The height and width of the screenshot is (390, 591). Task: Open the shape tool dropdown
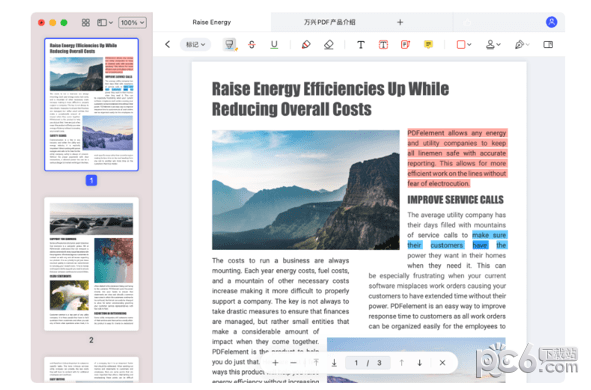tap(464, 44)
